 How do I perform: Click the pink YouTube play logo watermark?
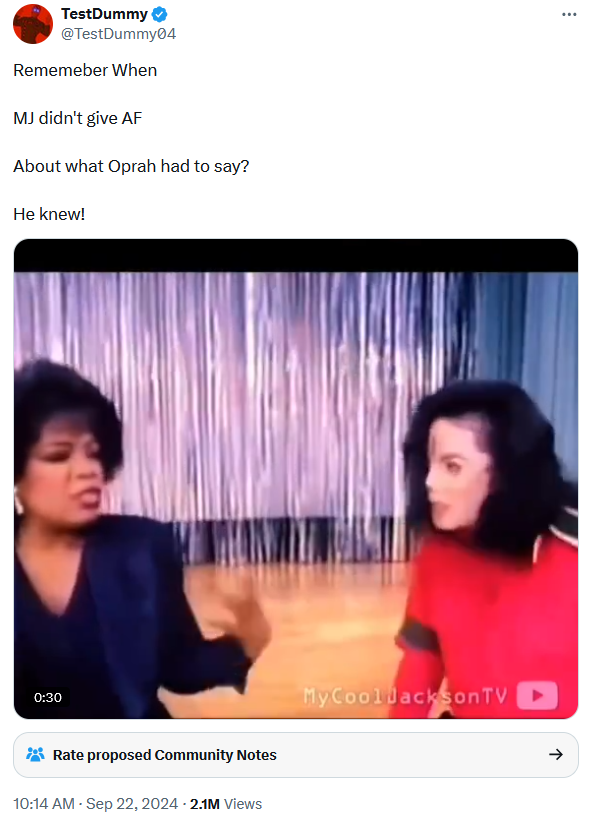(x=537, y=695)
